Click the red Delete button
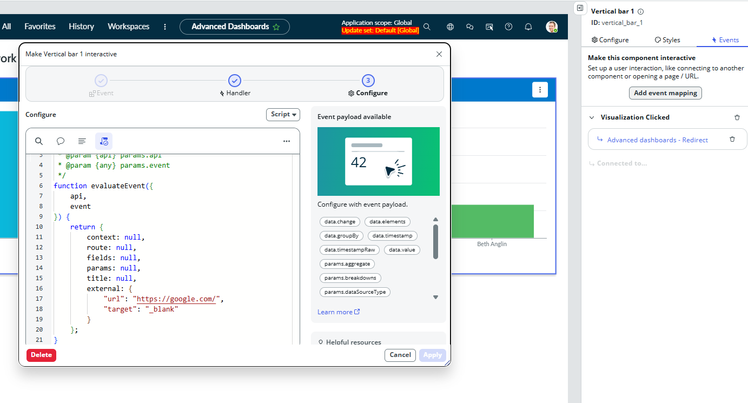The height and width of the screenshot is (403, 748). point(41,355)
